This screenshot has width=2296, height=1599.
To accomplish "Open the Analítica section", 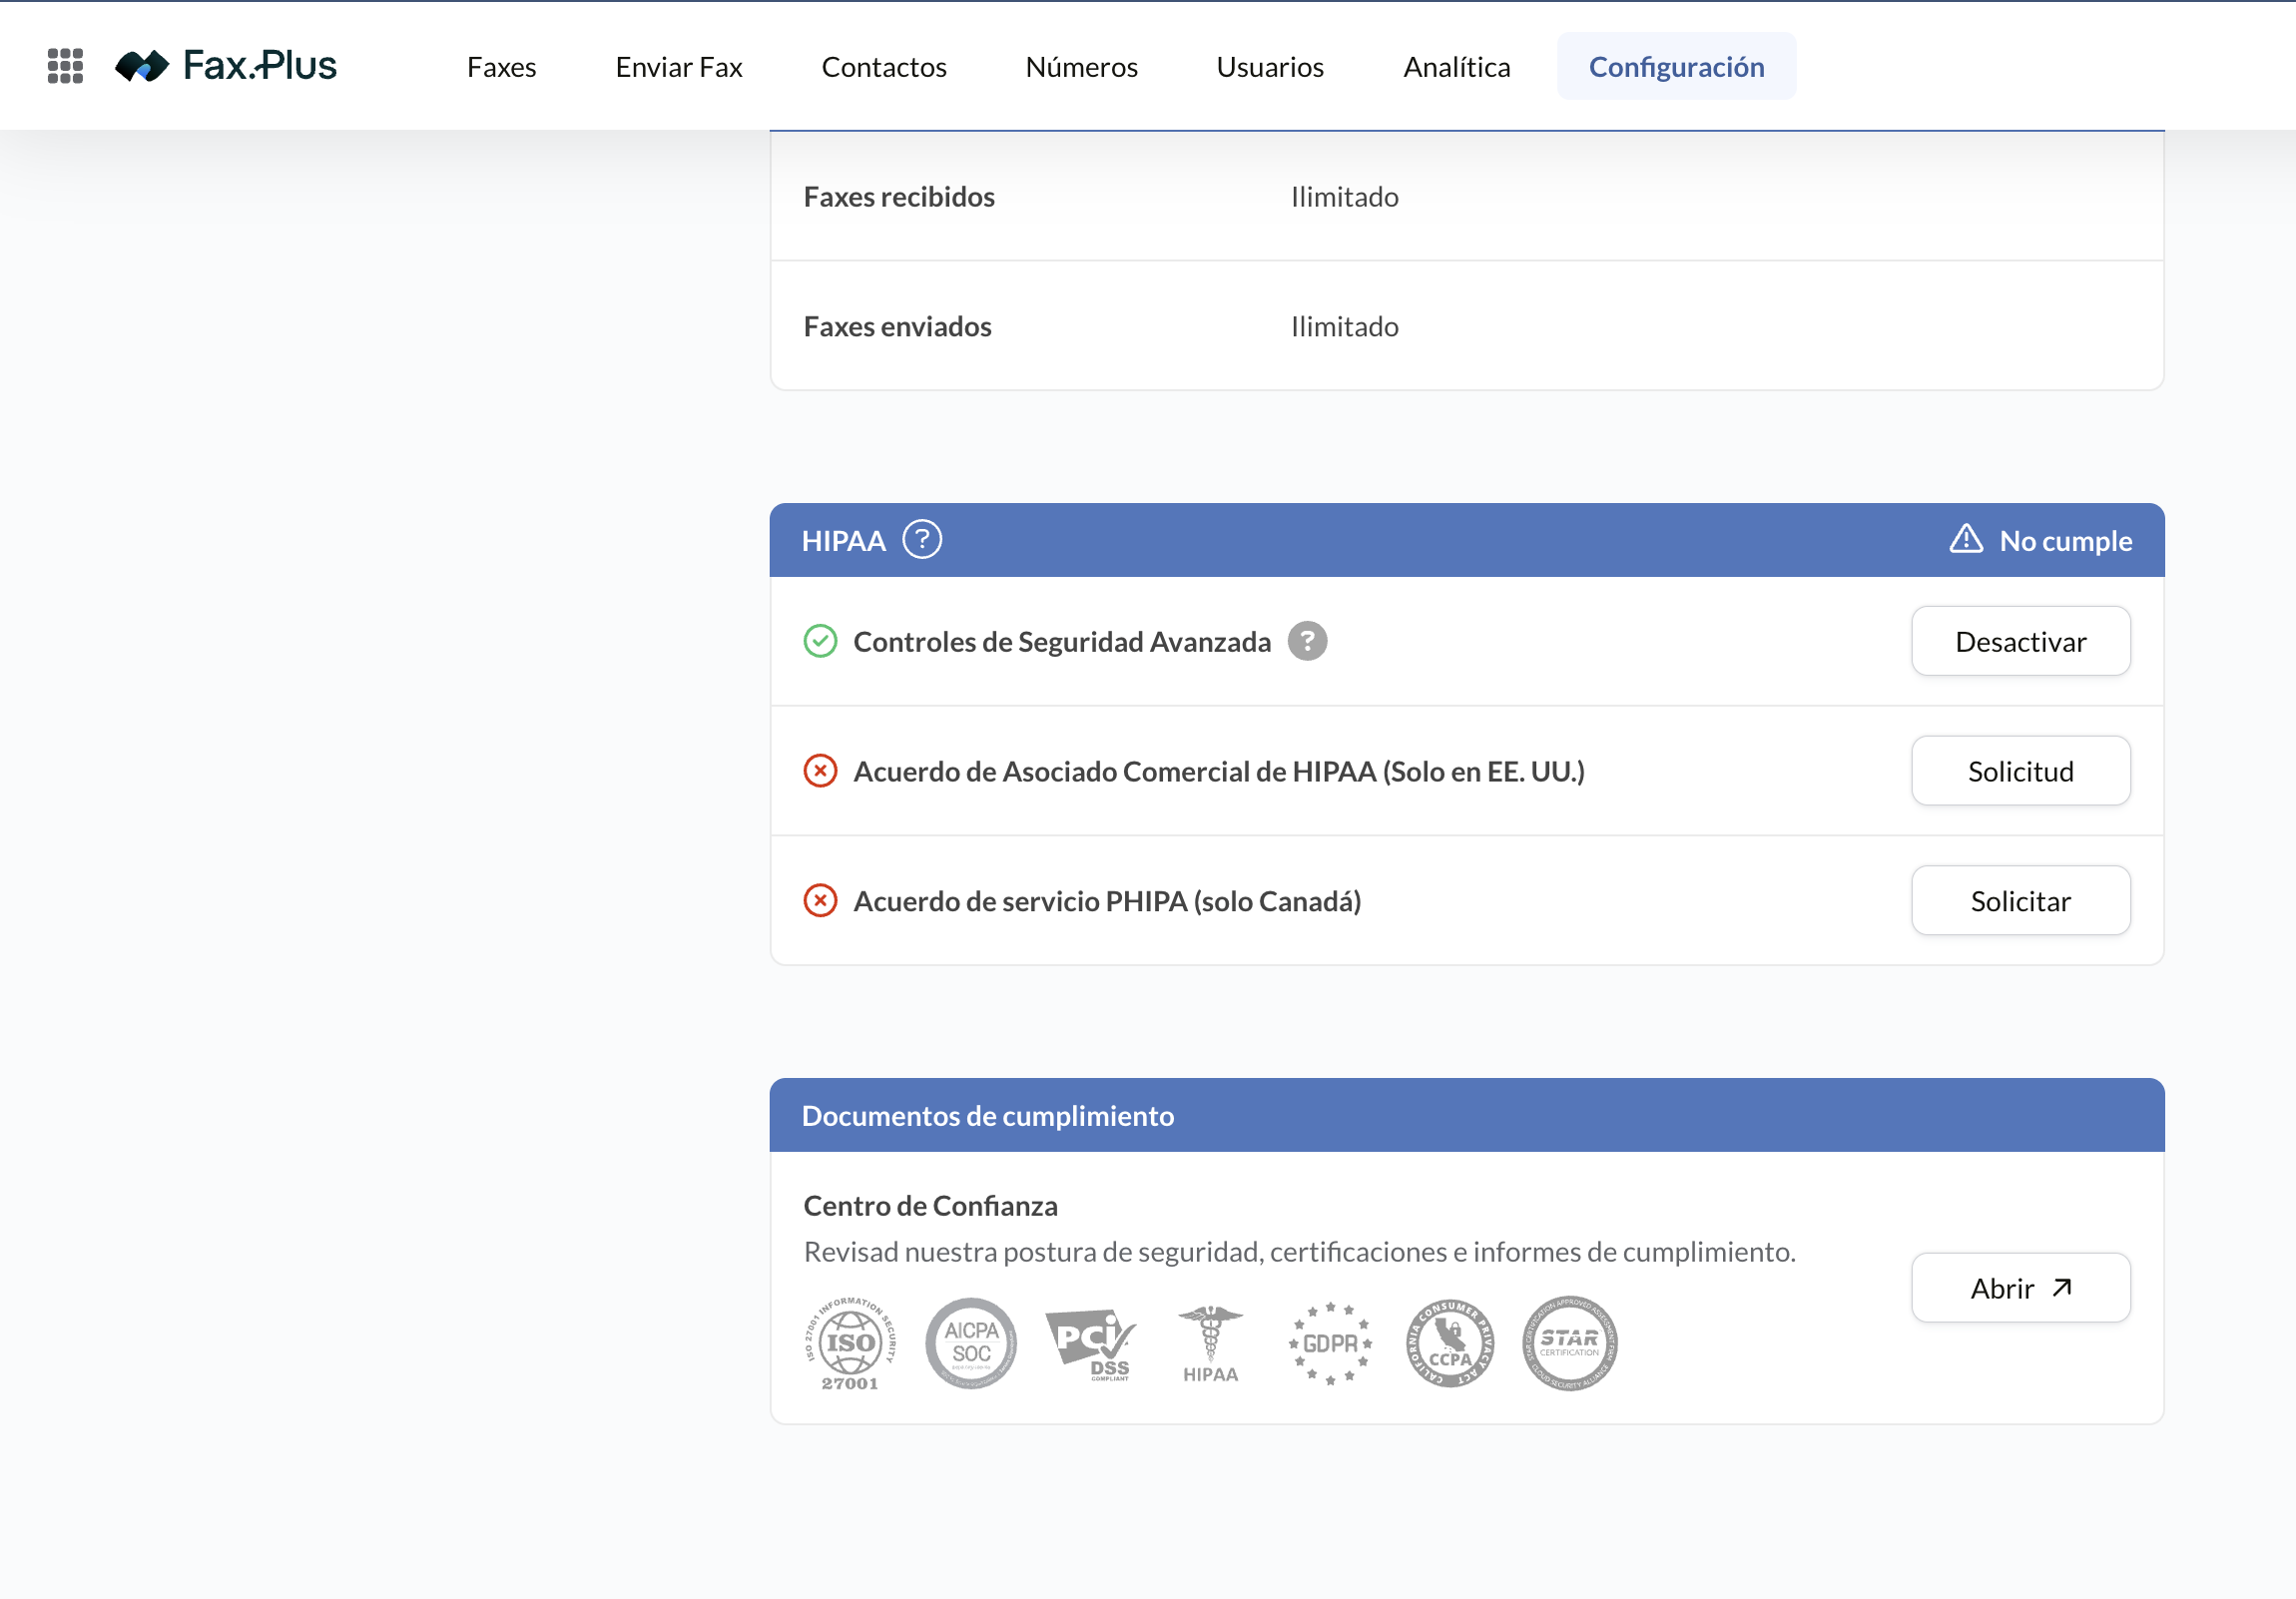I will coord(1456,67).
